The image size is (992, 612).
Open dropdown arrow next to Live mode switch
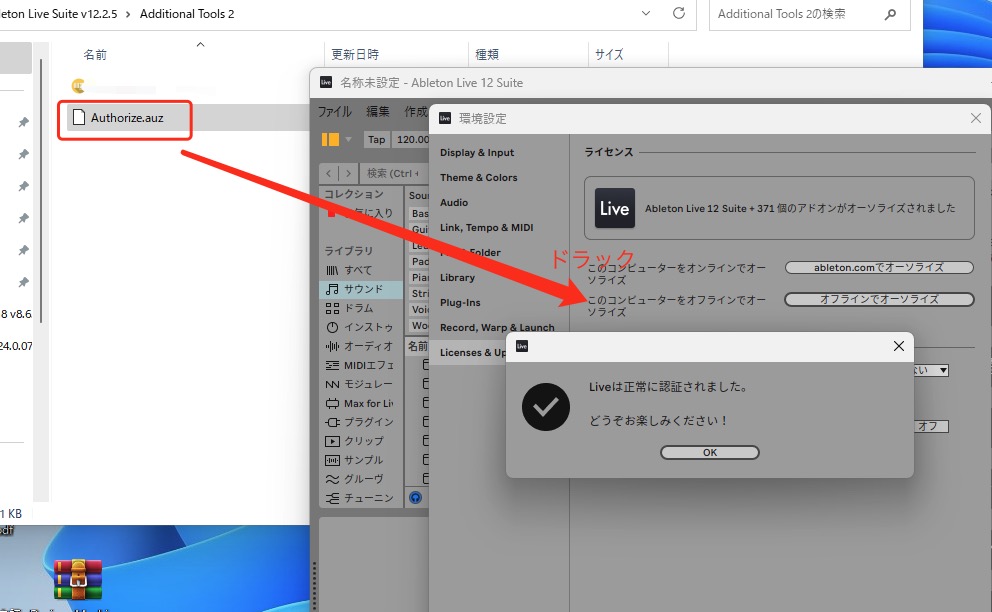(x=348, y=139)
